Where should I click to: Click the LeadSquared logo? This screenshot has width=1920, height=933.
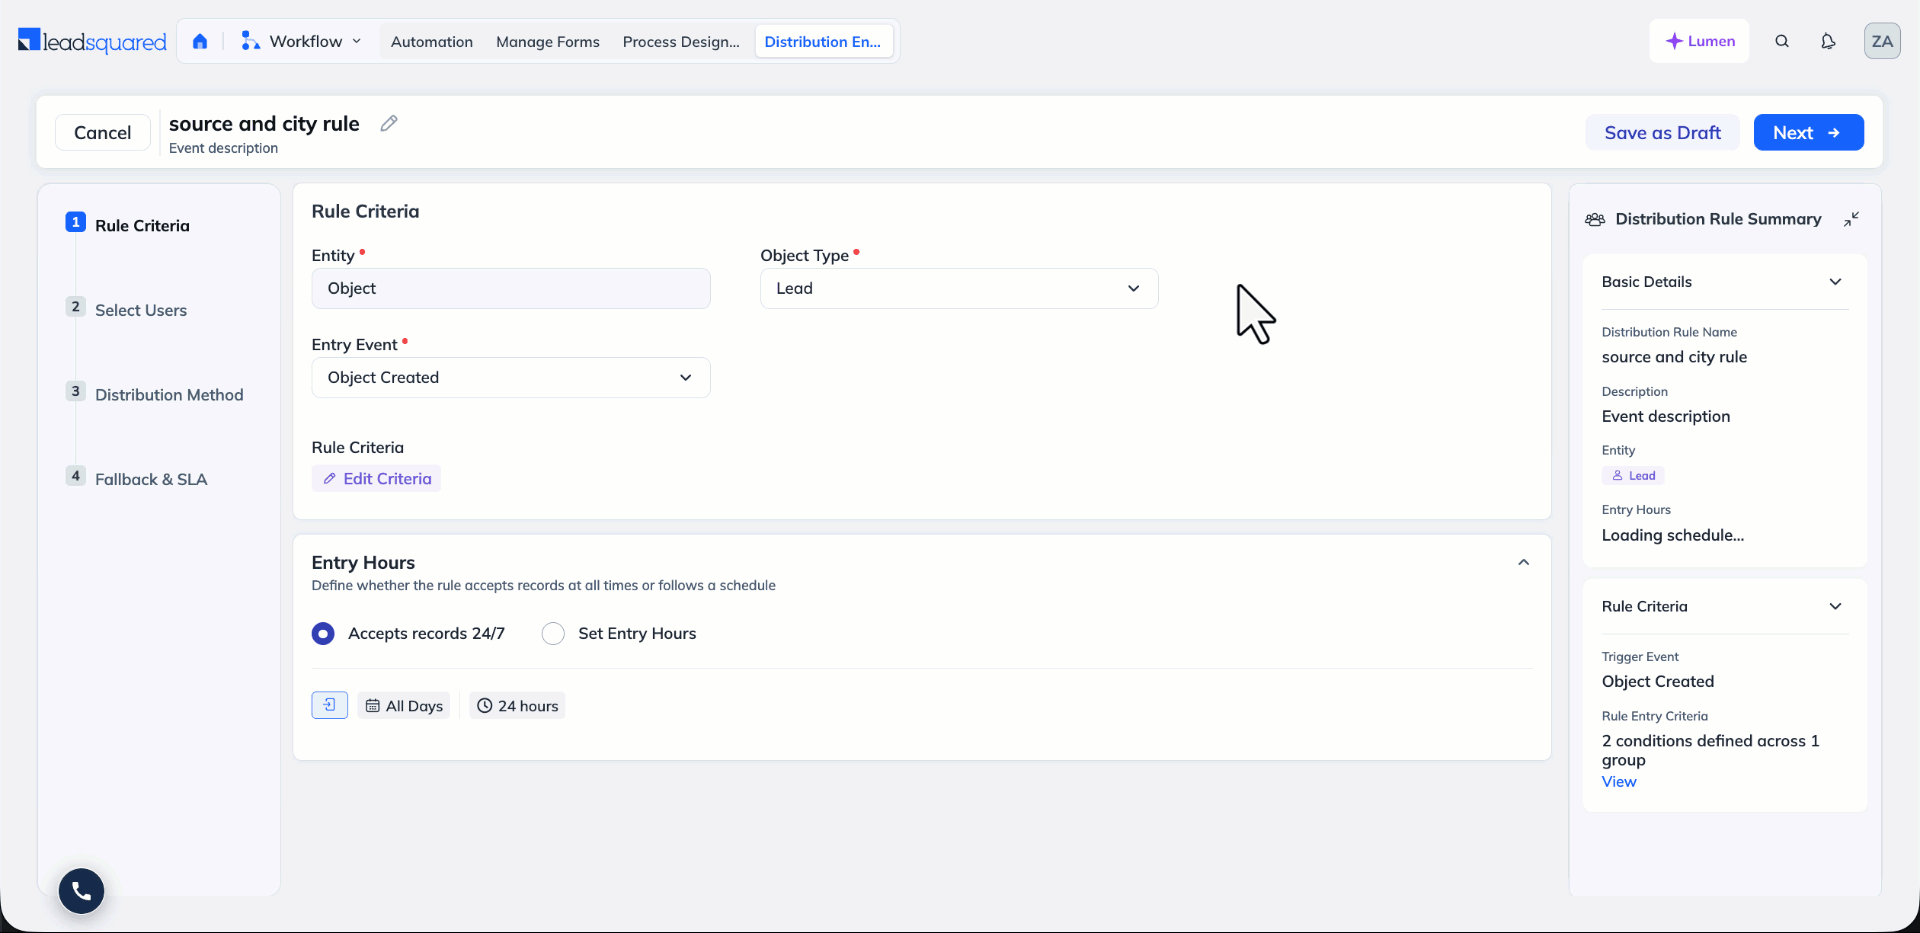92,41
